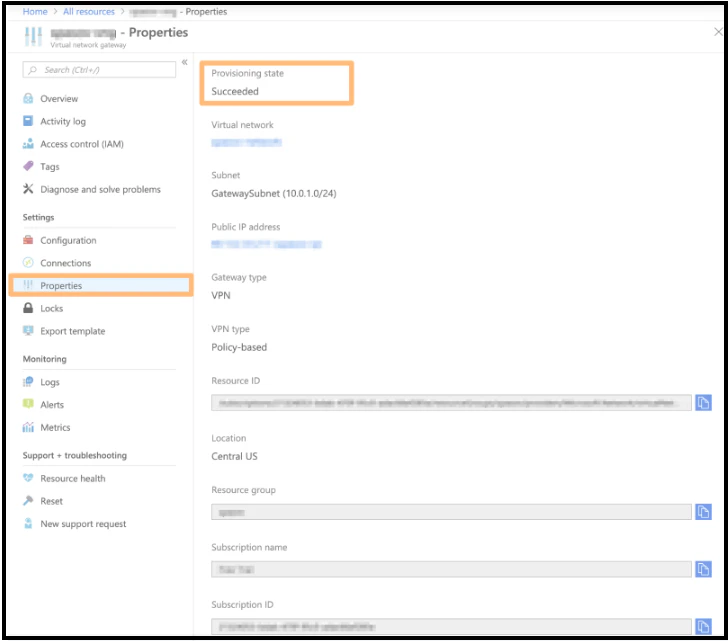The height and width of the screenshot is (641, 728).
Task: Click the virtual network gateway header icon
Action: coord(33,37)
